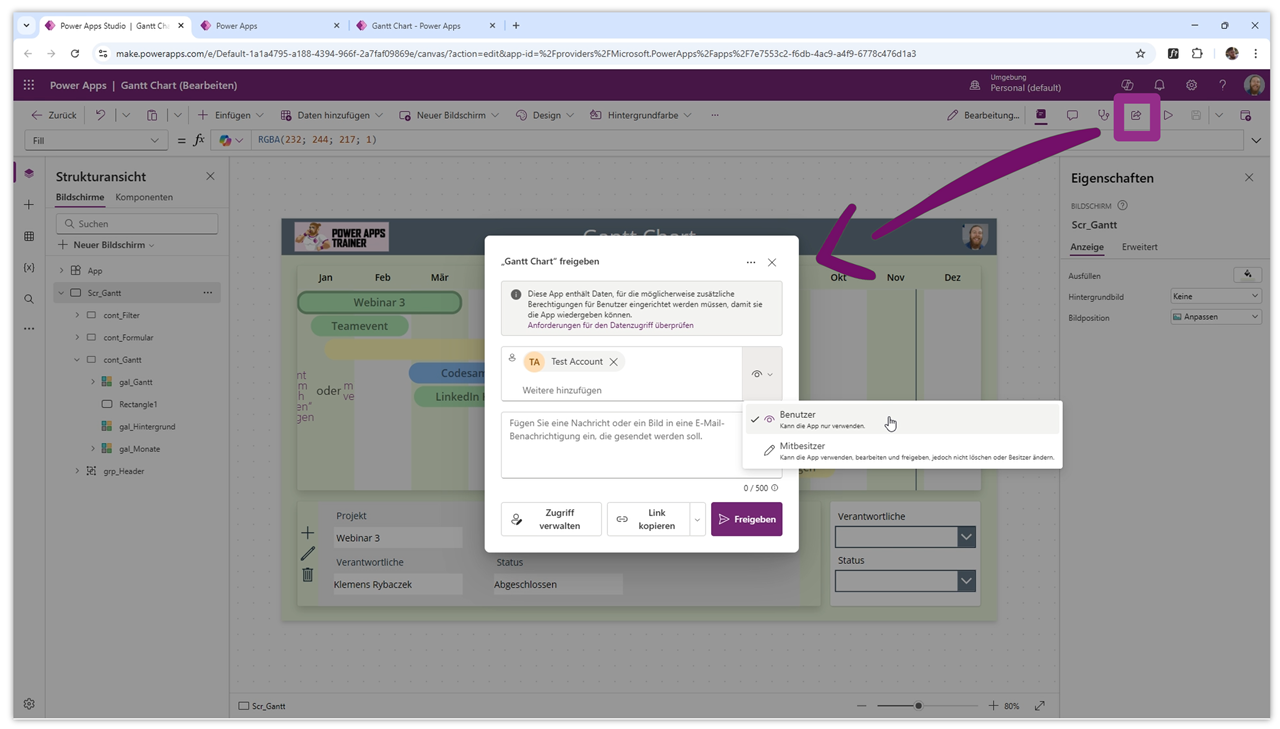
Task: Select the Benutzer permission option
Action: pyautogui.click(x=901, y=419)
